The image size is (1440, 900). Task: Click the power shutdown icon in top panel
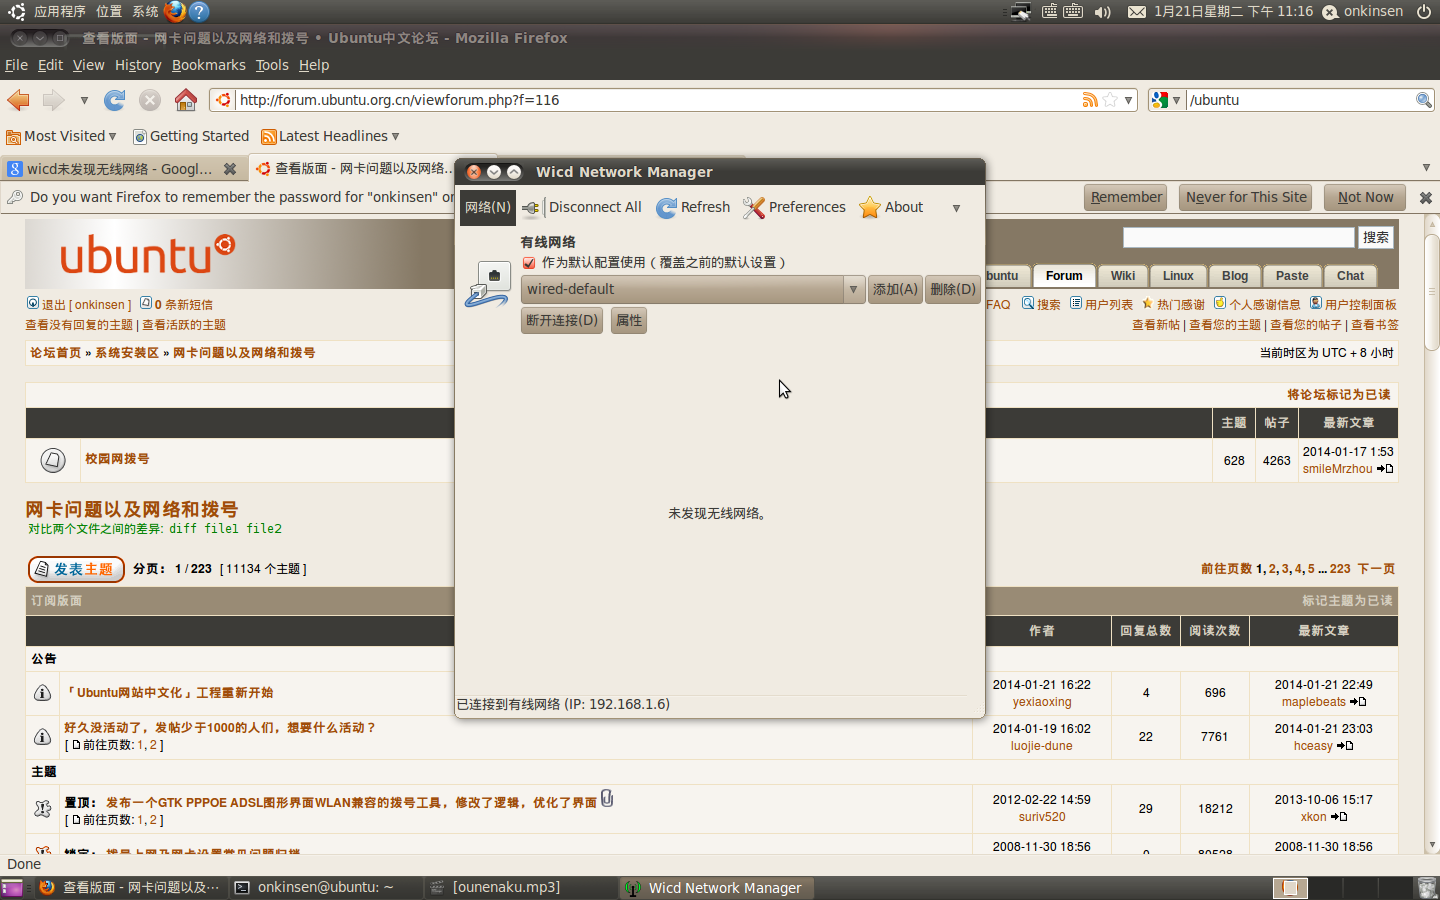pyautogui.click(x=1424, y=12)
